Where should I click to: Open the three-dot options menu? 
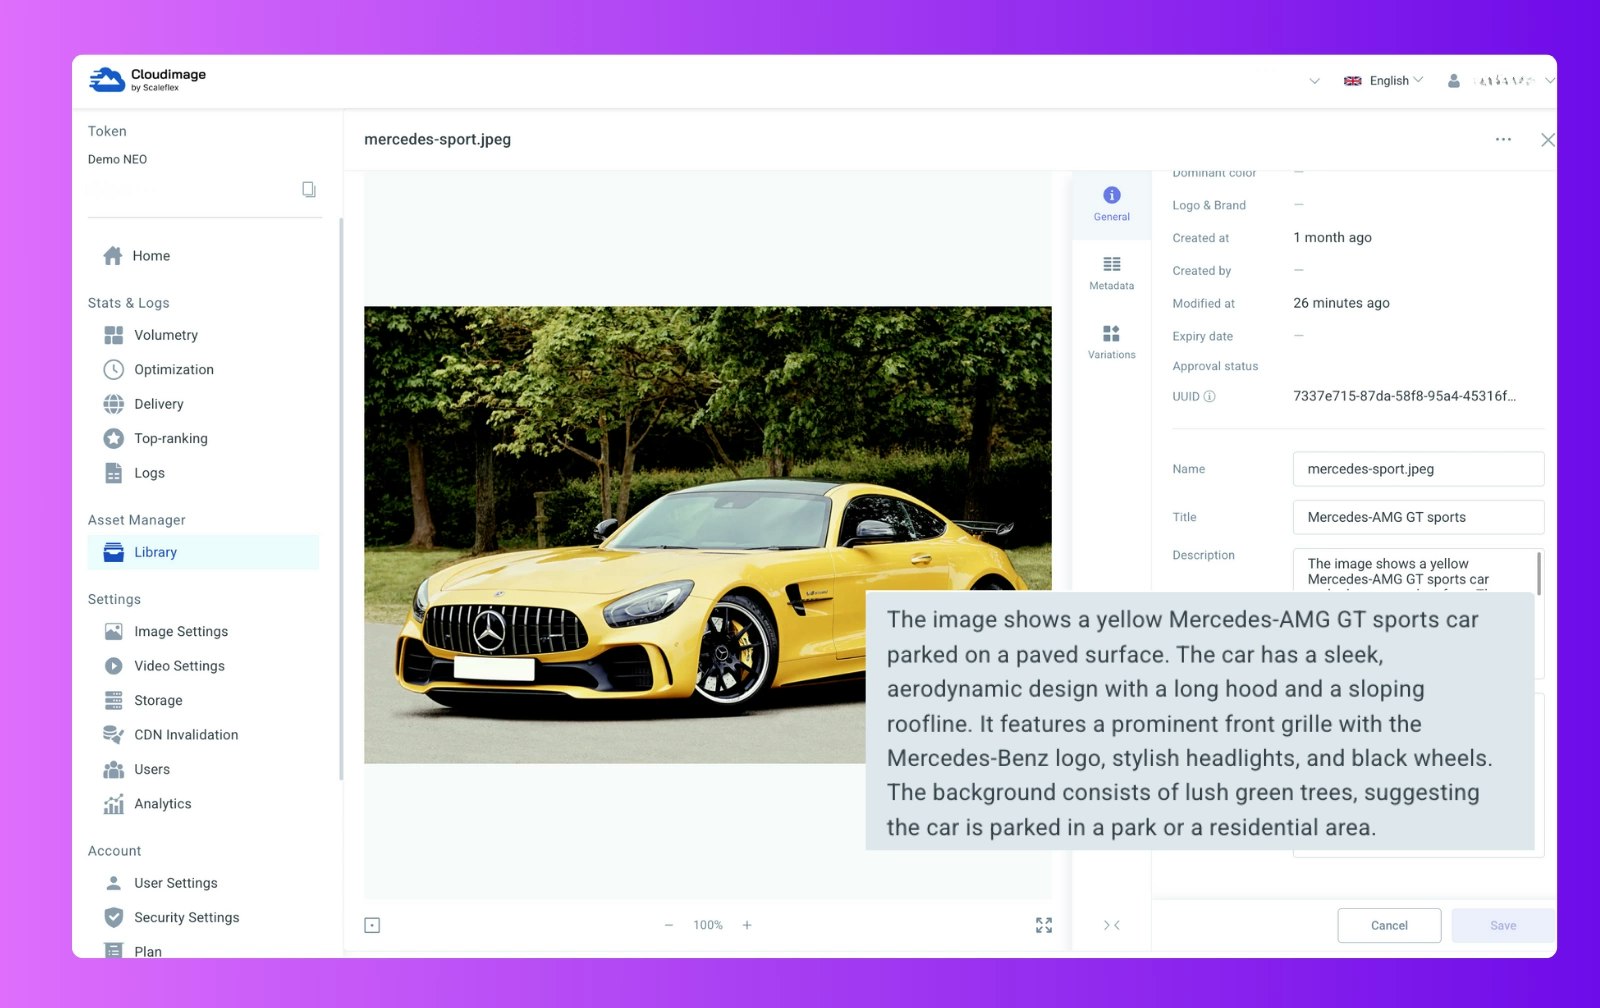(1503, 140)
